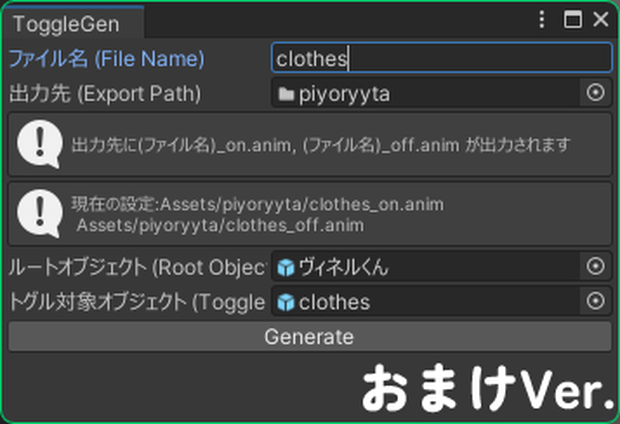Viewport: 620px width, 424px height.
Task: Click the cube icon beside clothes object
Action: (286, 302)
